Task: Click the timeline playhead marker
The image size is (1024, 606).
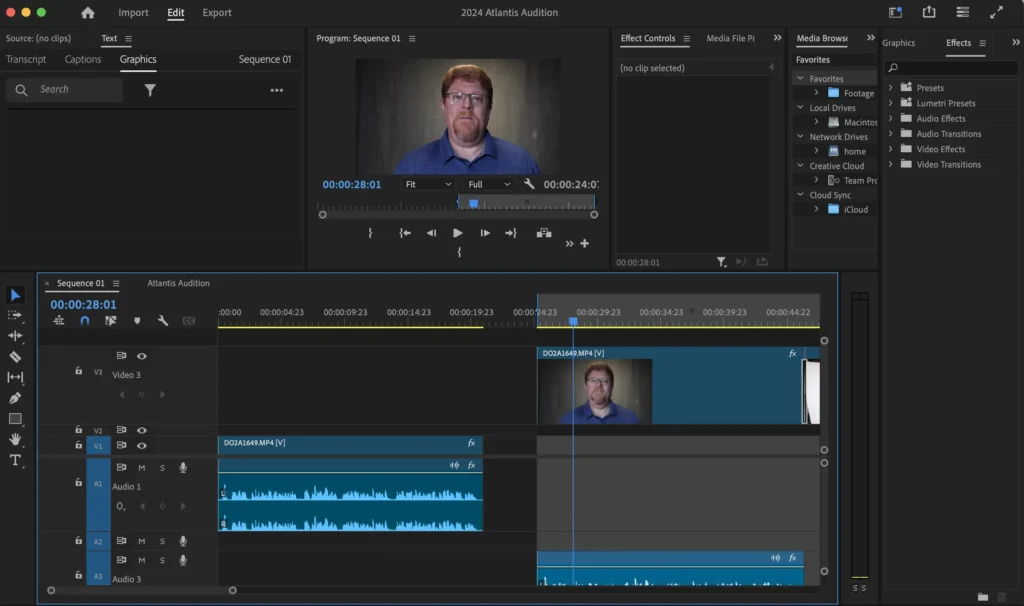Action: pos(573,321)
